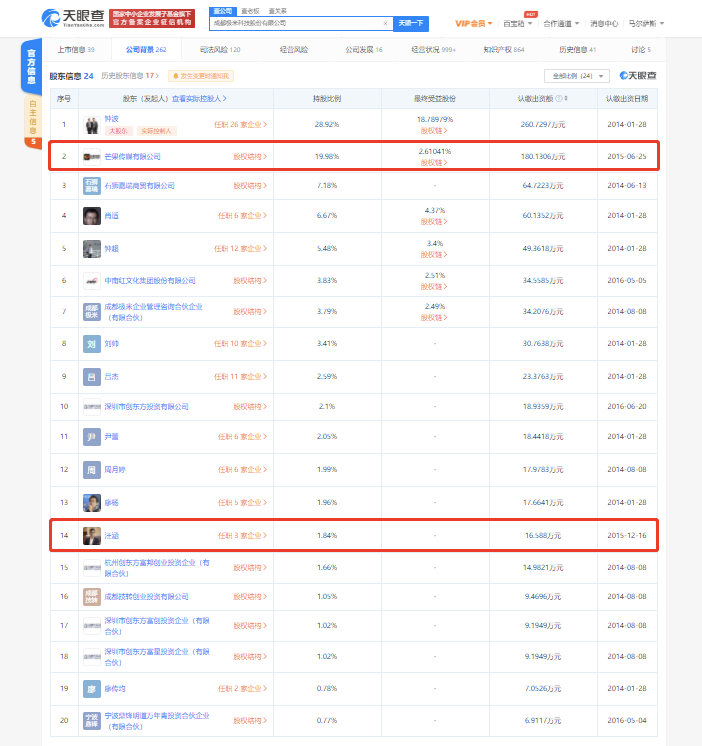Open the 官方信息 sidebar tab
The width and height of the screenshot is (702, 746).
(31, 66)
